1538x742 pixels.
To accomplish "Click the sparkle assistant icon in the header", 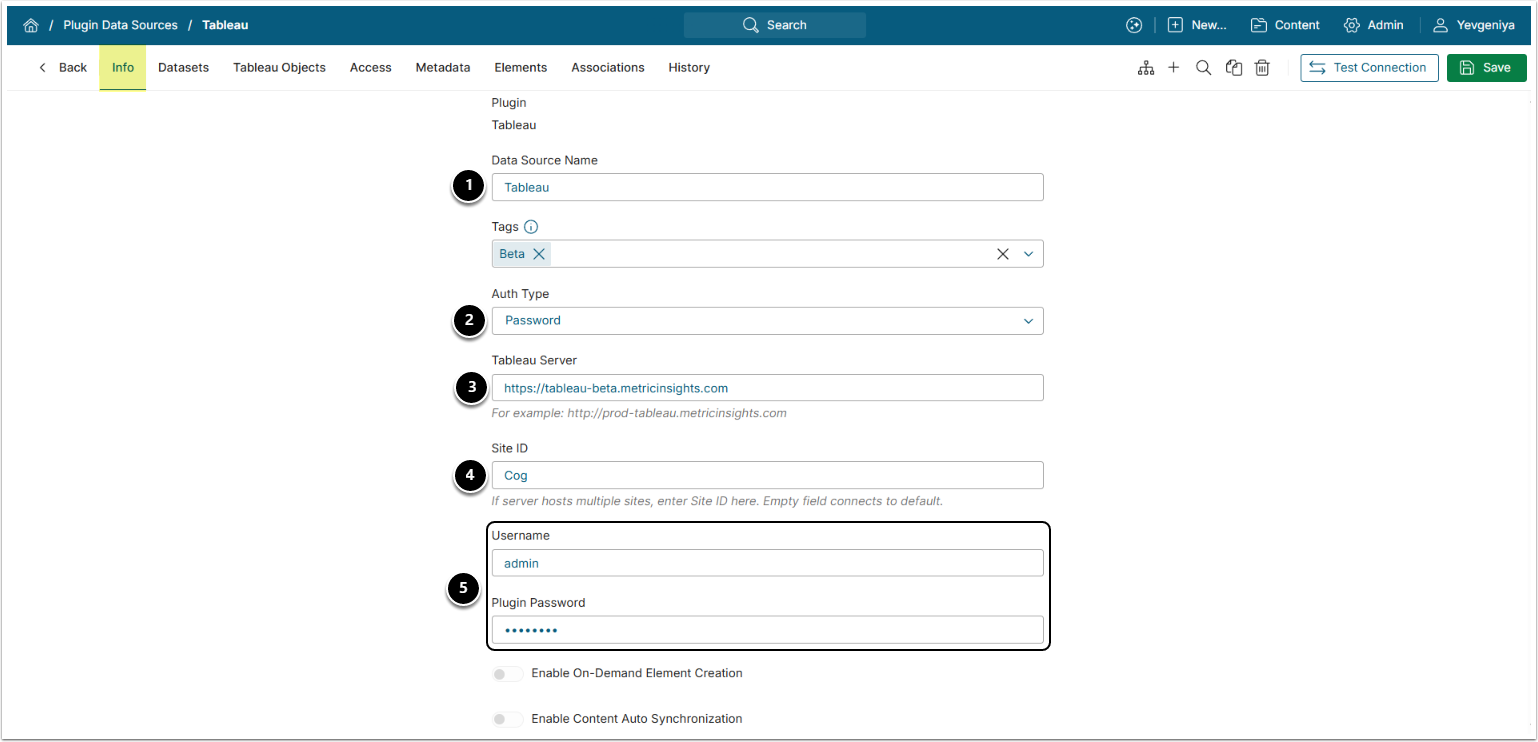I will (1133, 25).
